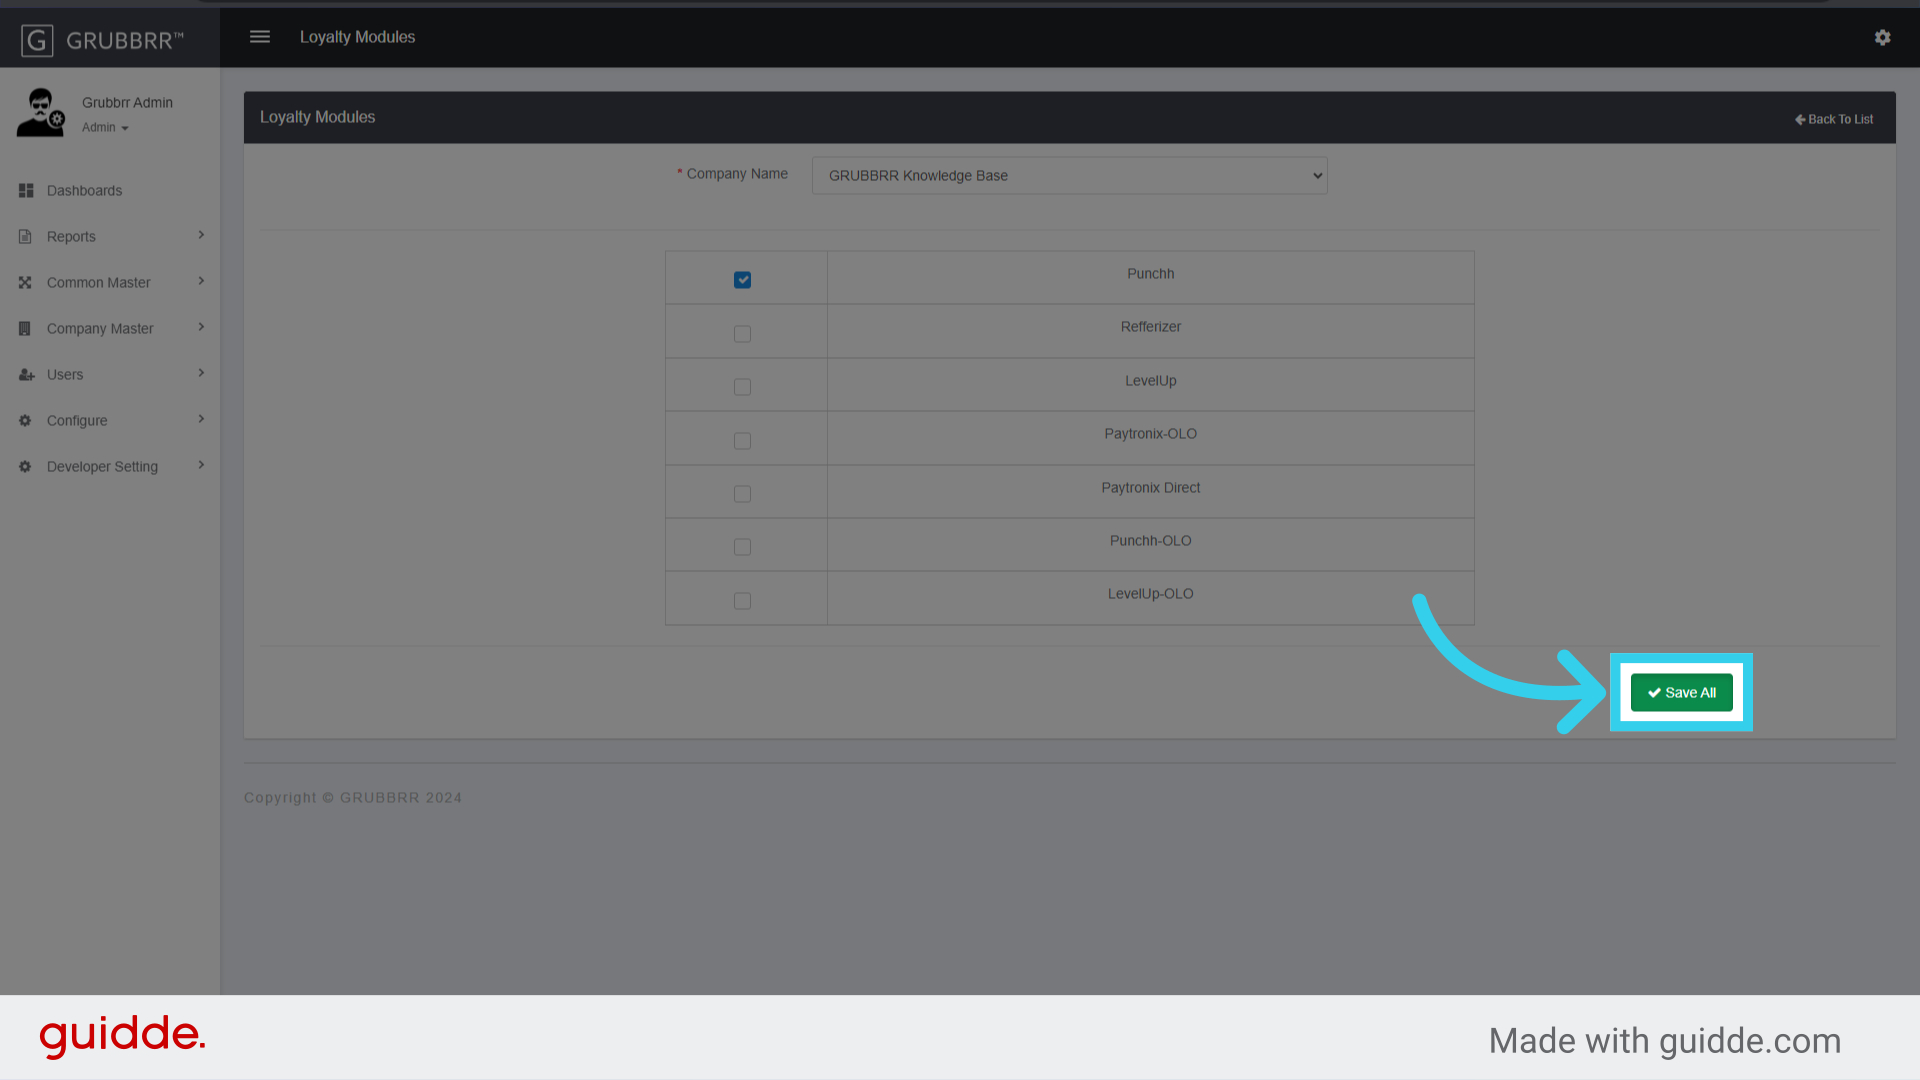The width and height of the screenshot is (1920, 1080).
Task: Click the GRUBBRR brand name
Action: [x=125, y=41]
